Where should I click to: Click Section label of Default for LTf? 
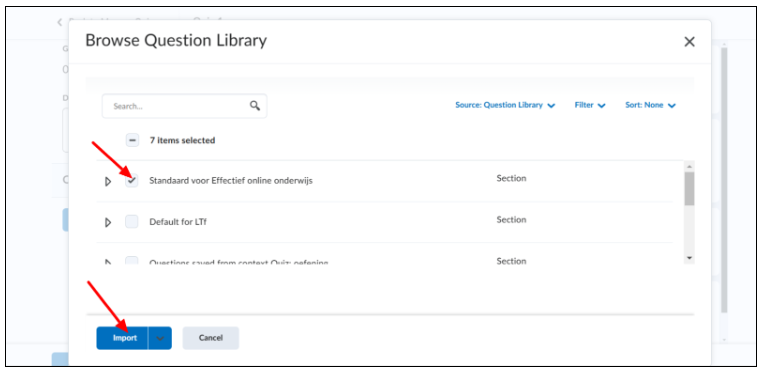(511, 220)
